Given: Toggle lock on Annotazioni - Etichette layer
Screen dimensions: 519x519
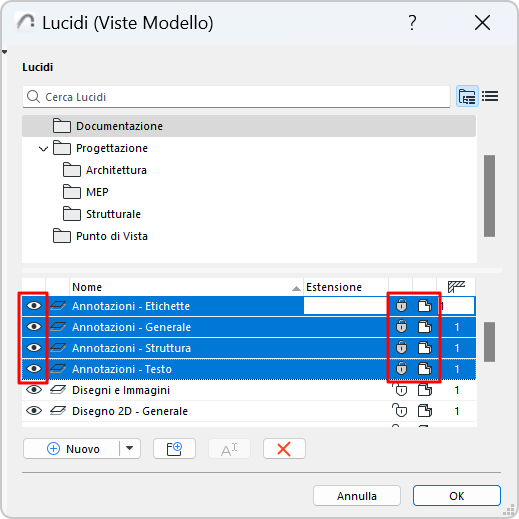Looking at the screenshot, I should 401,306.
